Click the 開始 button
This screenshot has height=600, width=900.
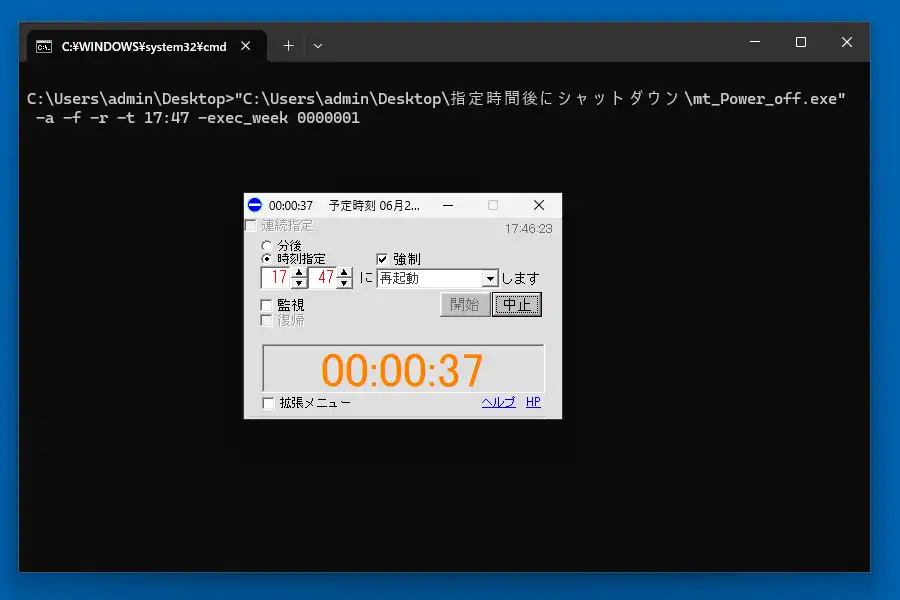[x=465, y=305]
